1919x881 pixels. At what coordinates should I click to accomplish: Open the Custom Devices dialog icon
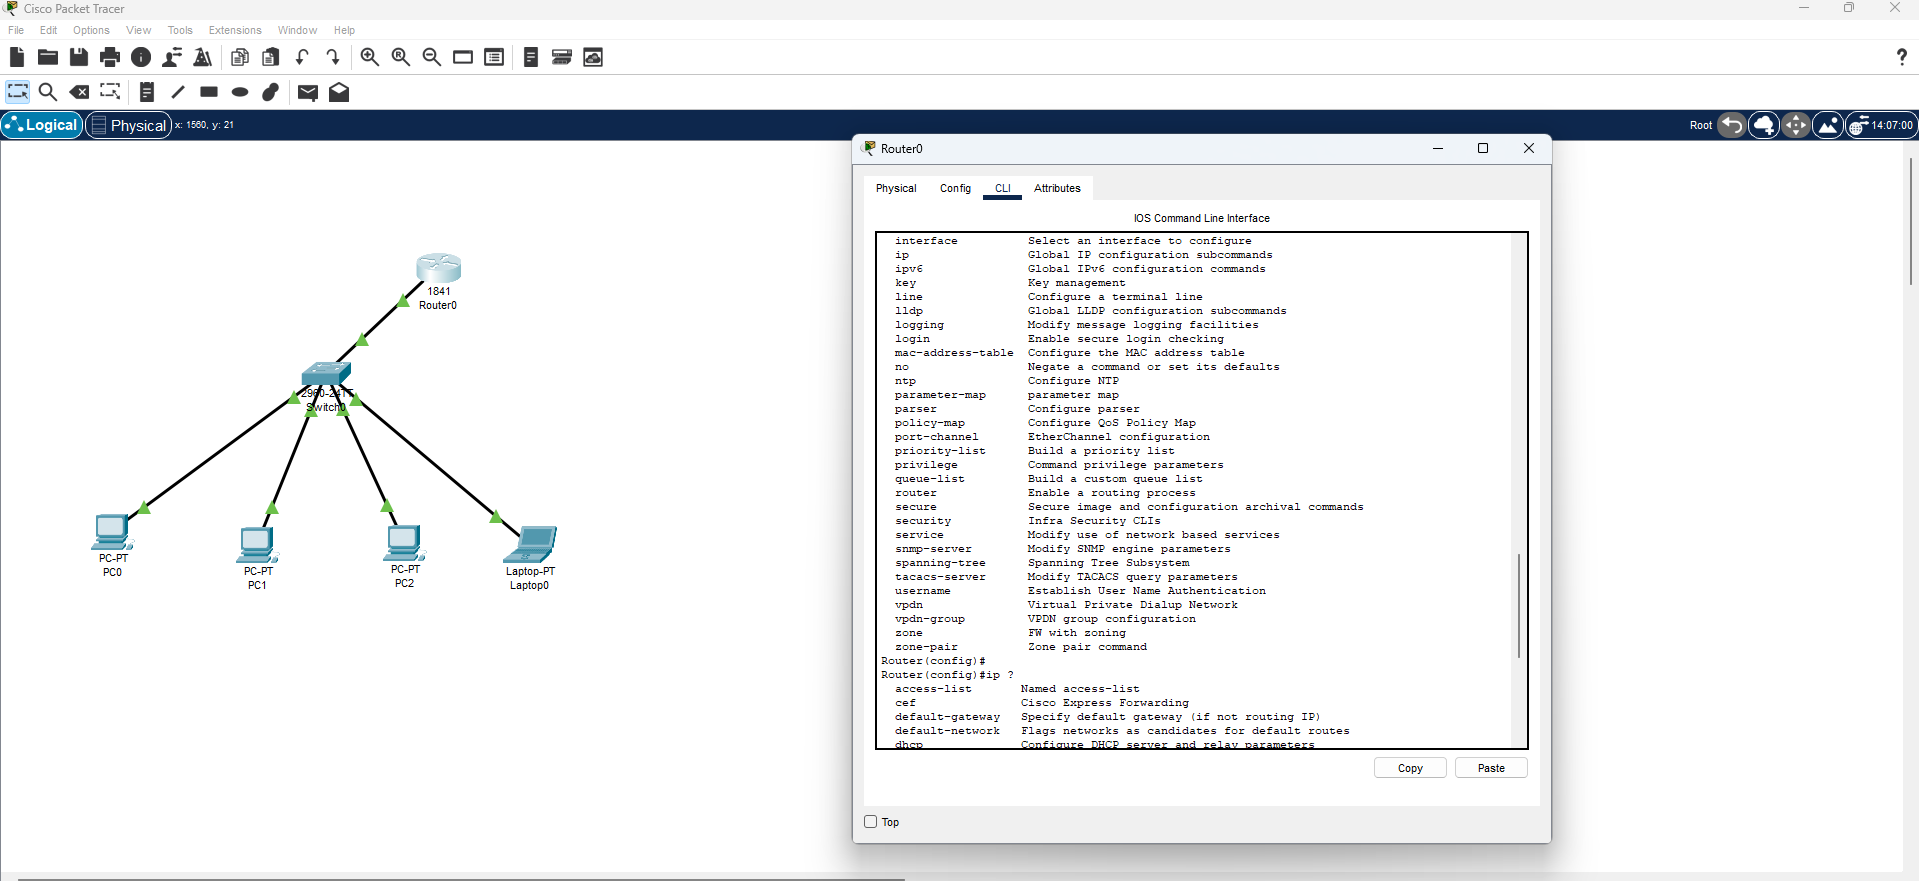tap(494, 57)
